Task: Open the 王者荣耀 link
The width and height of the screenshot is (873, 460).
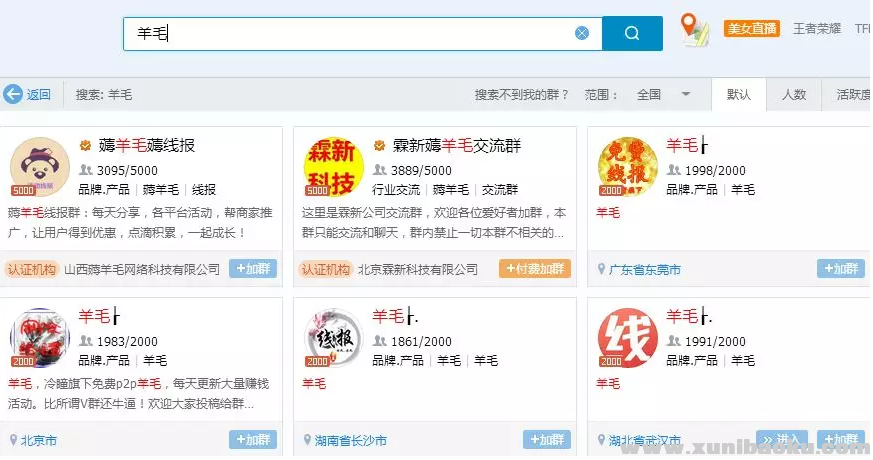Action: 818,29
